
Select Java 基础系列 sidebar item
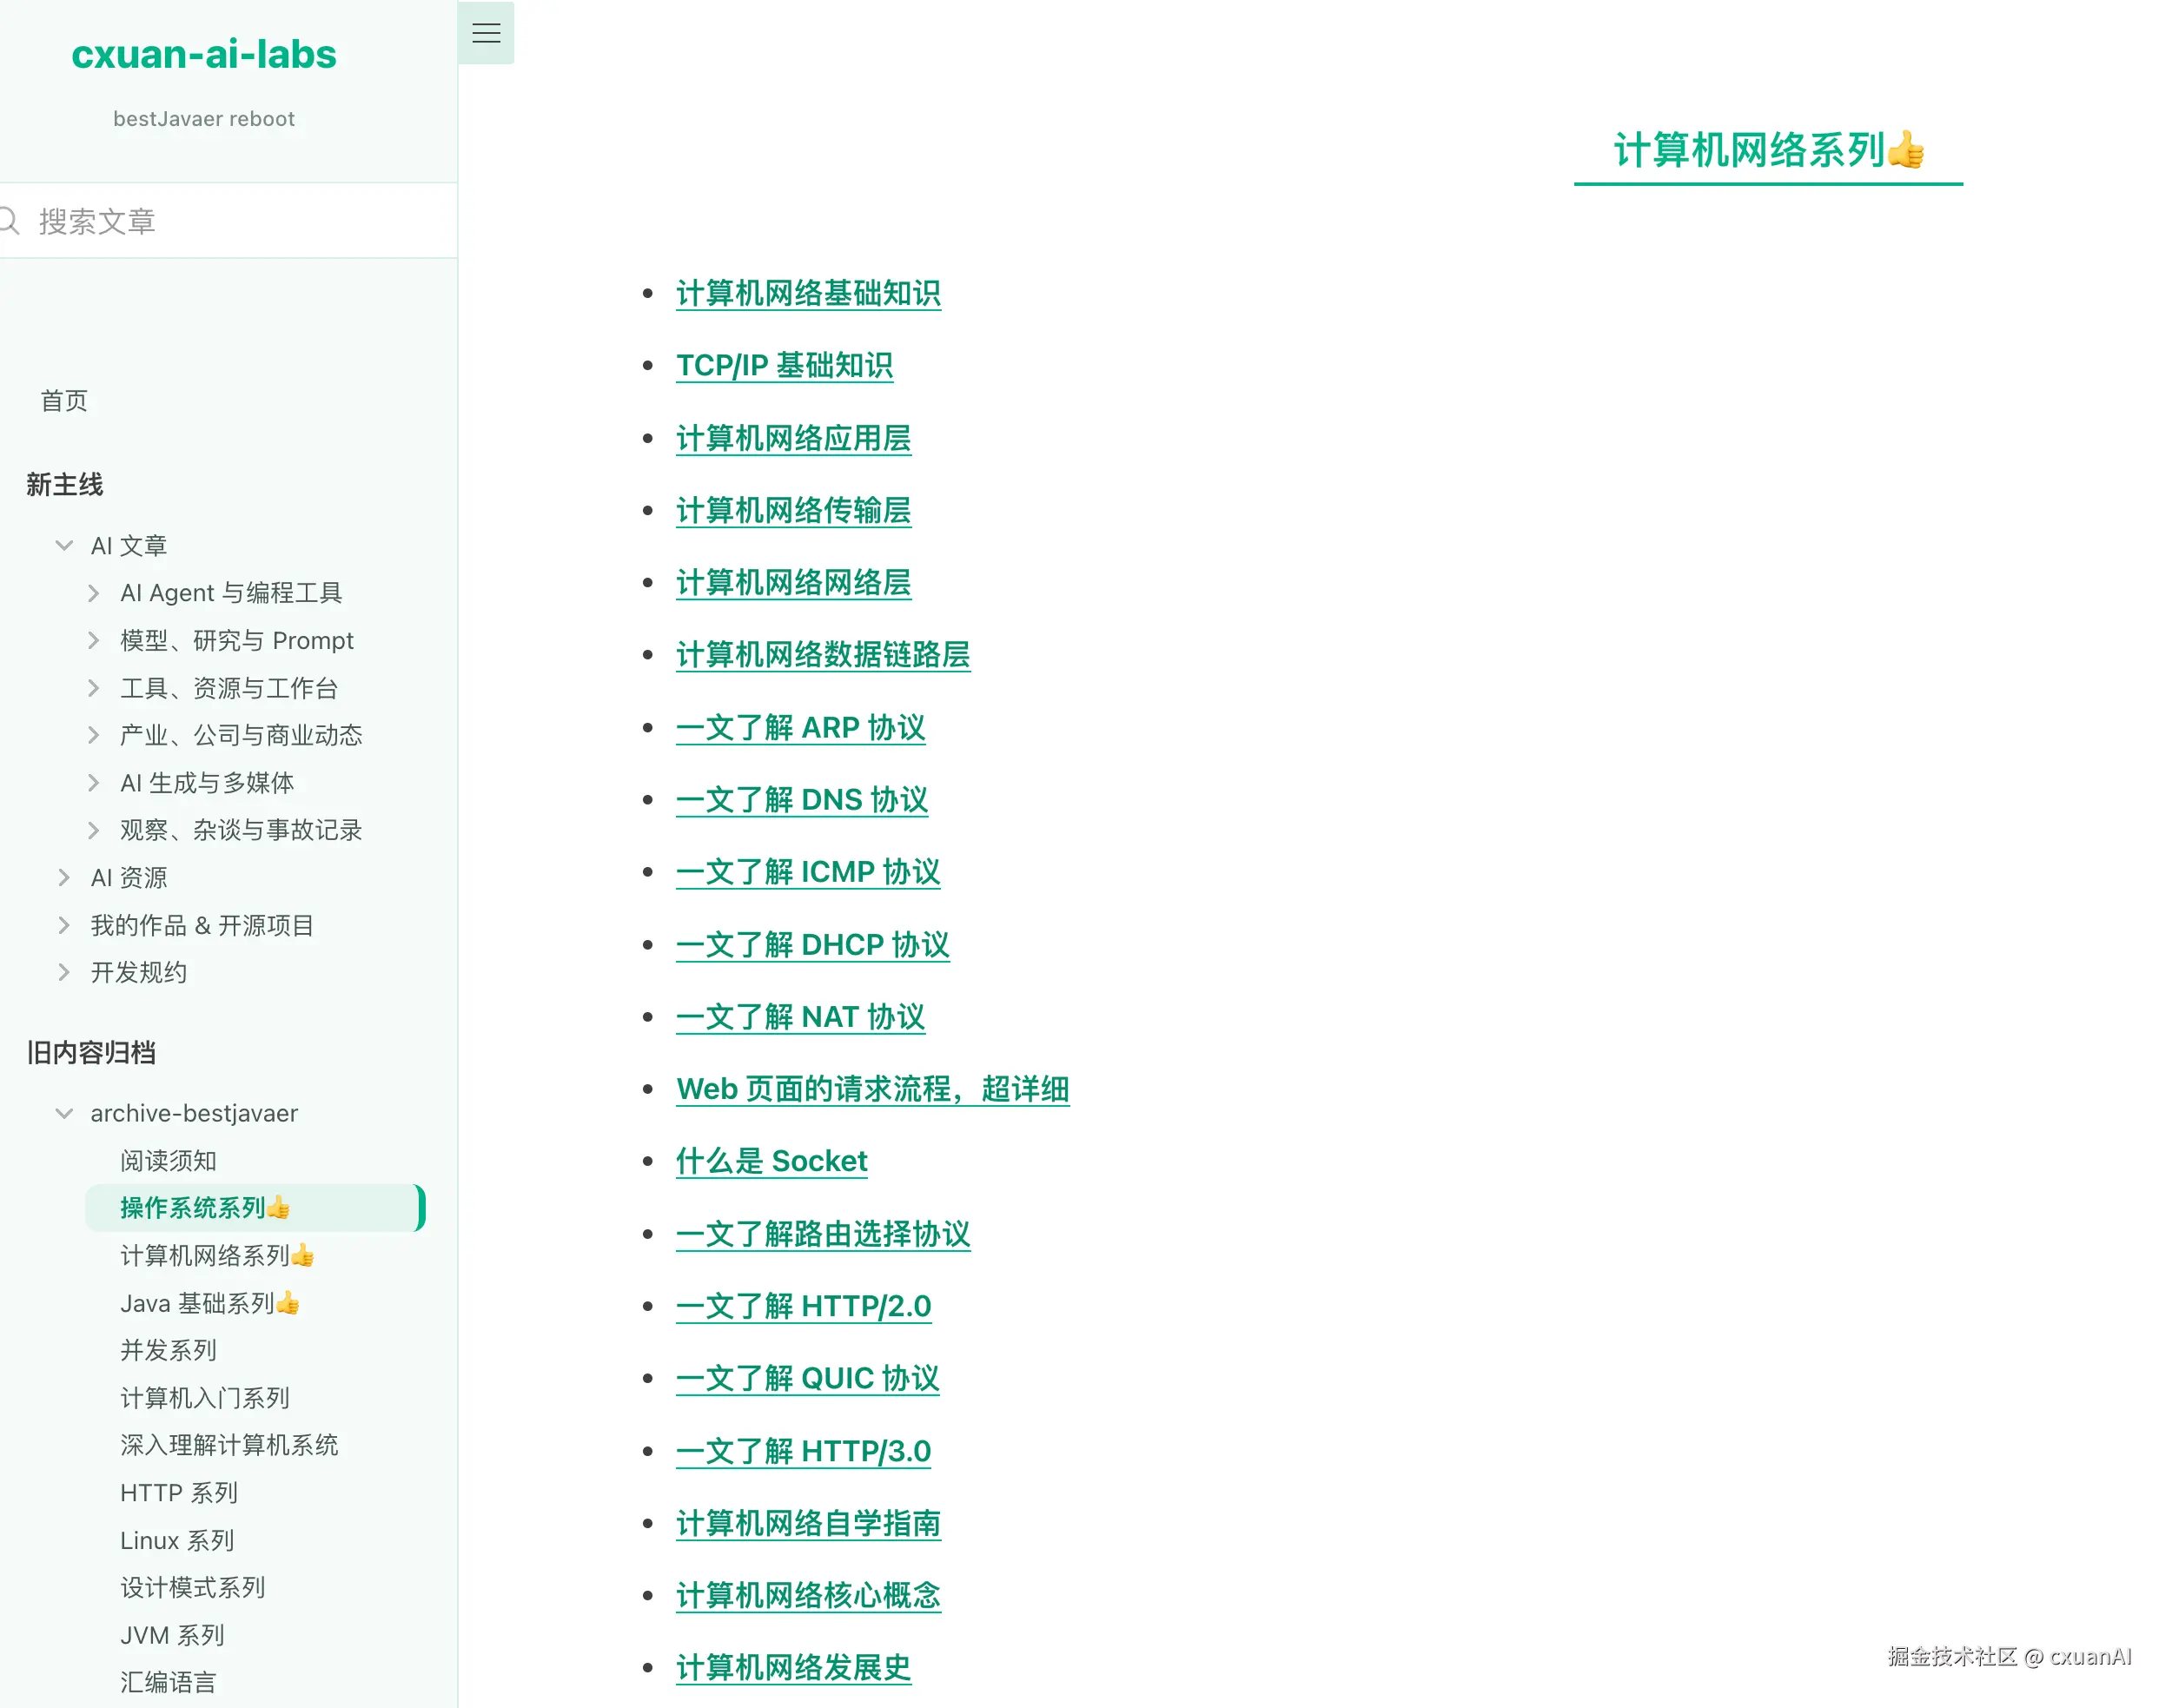210,1303
